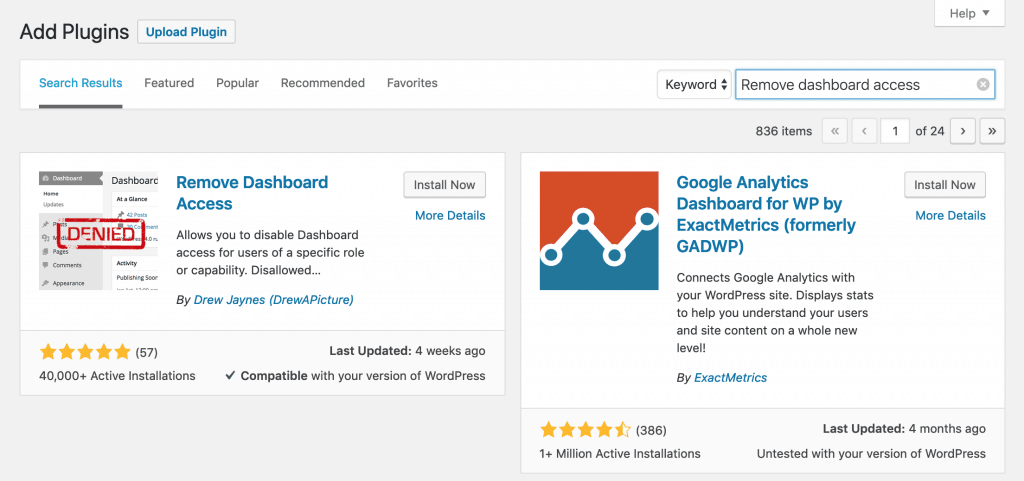
Task: Go to the first results page
Action: [x=835, y=131]
